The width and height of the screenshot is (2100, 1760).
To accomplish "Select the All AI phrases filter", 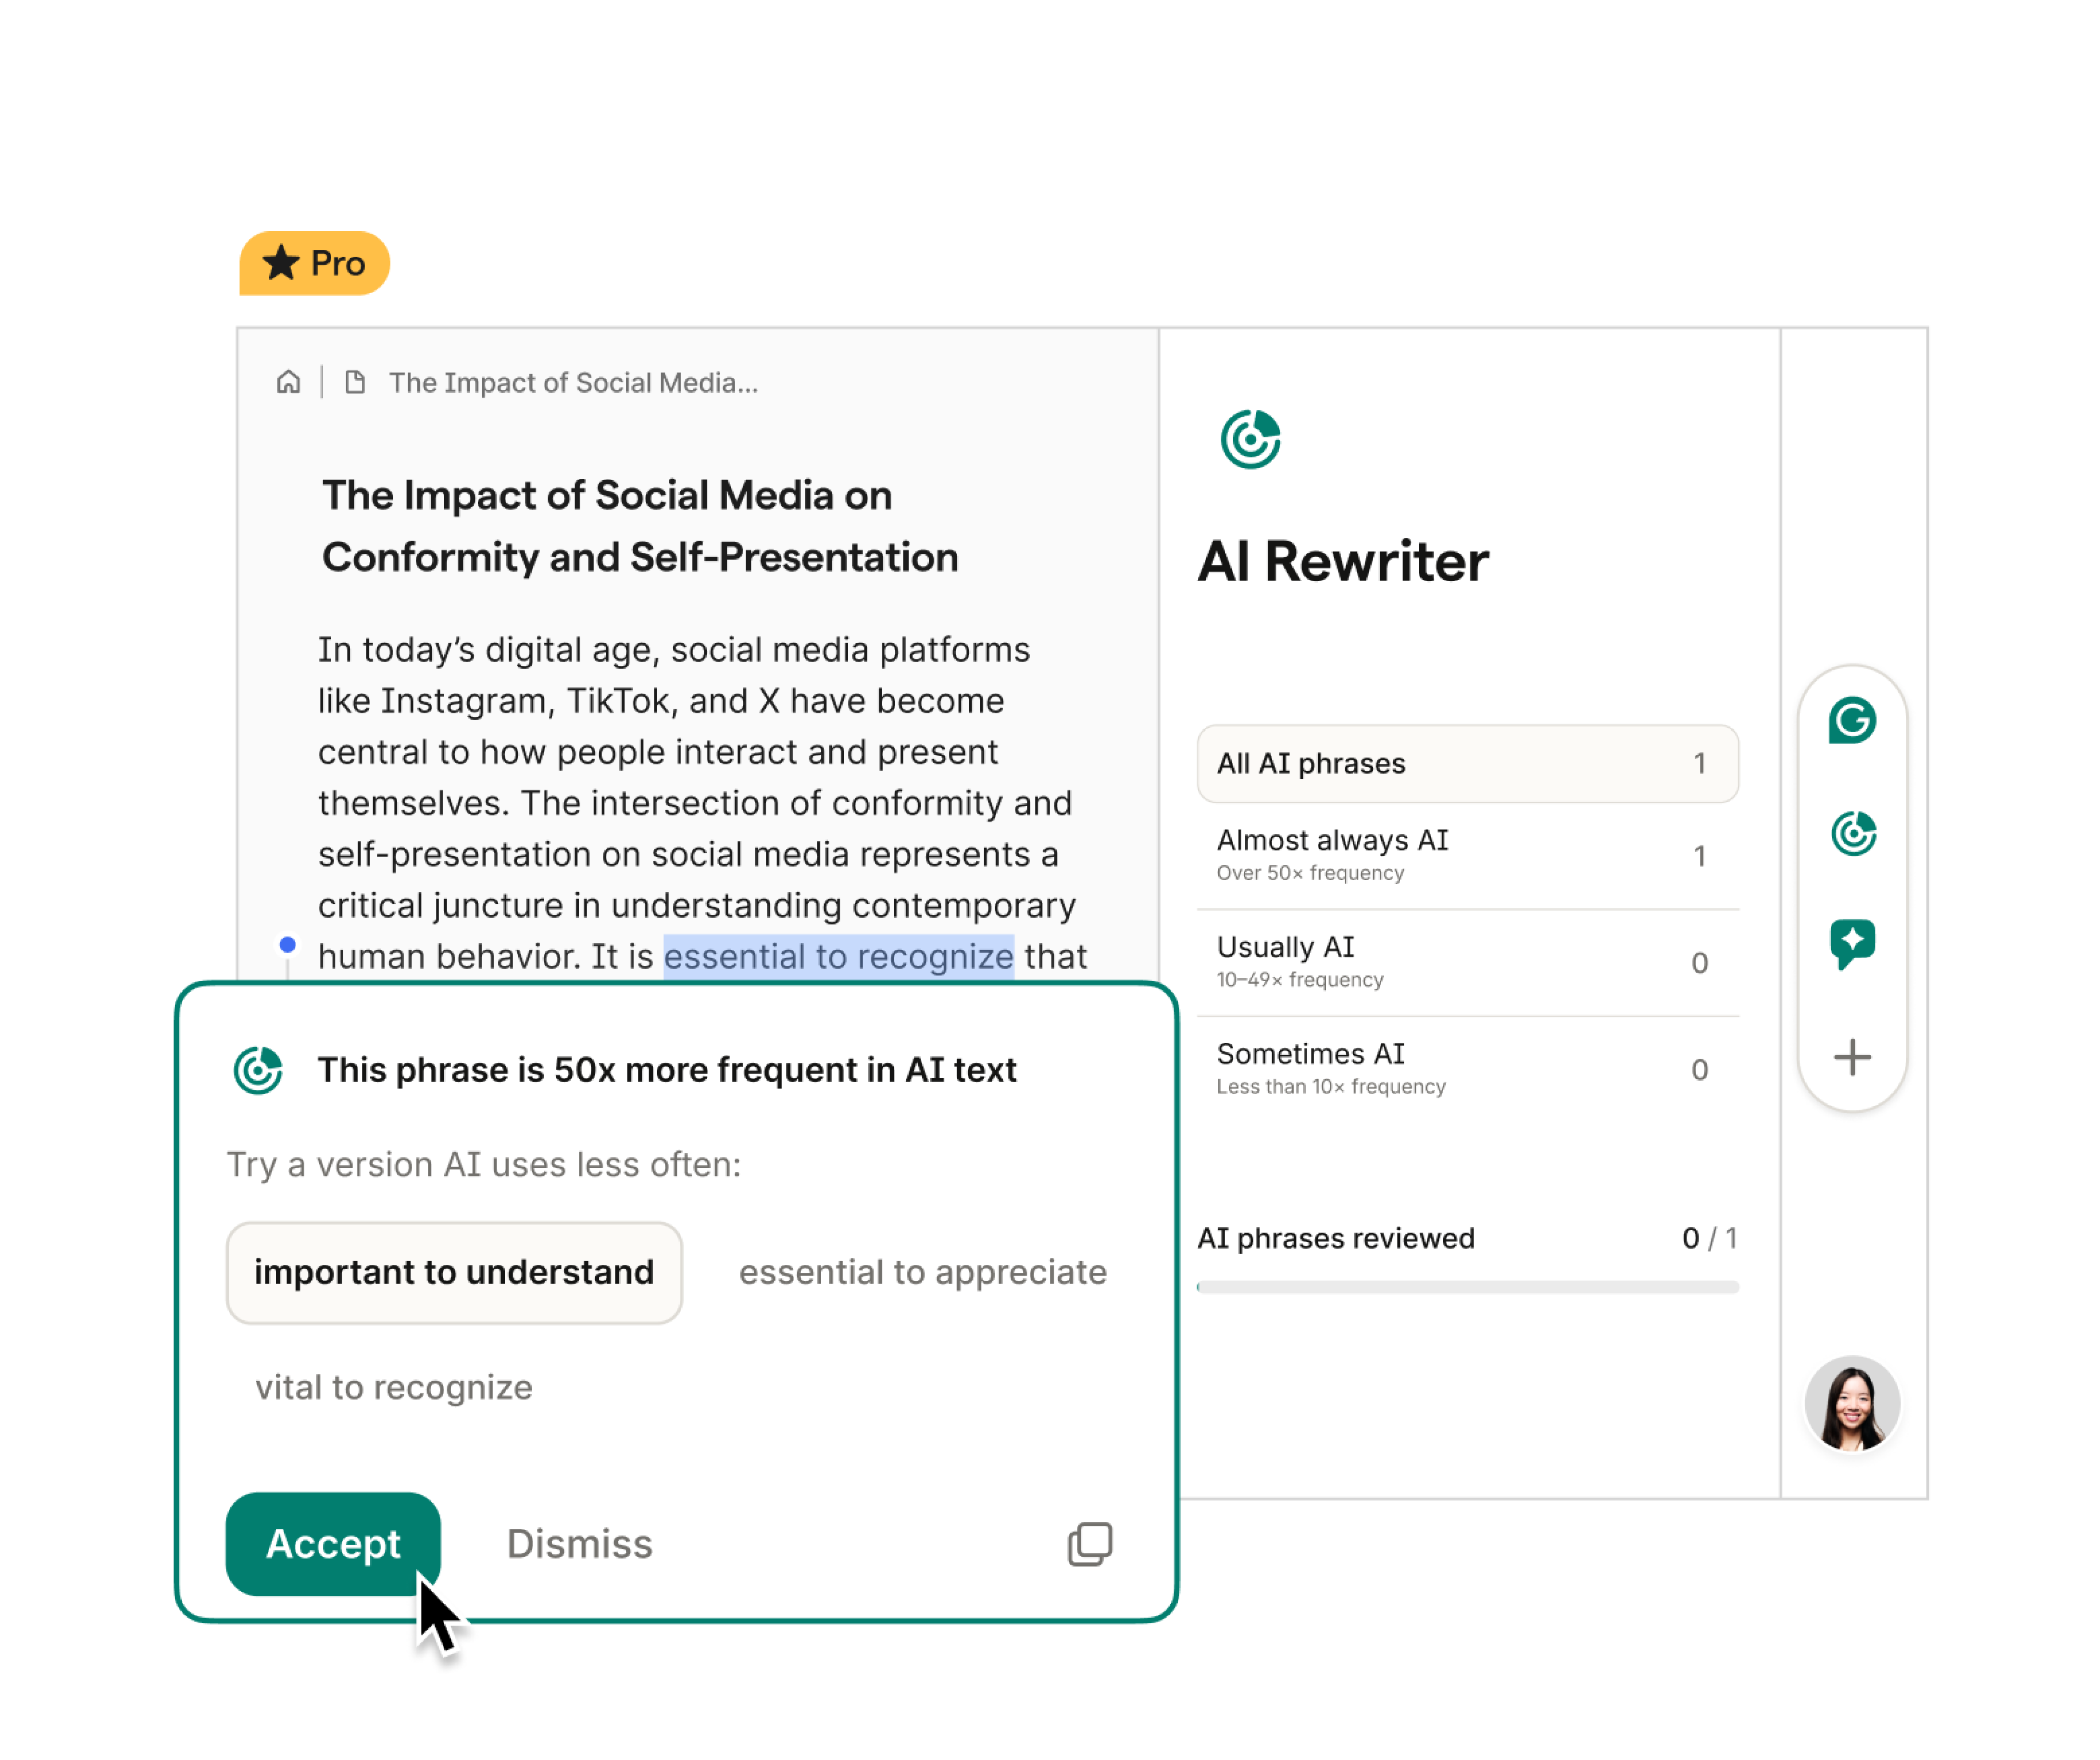I will pos(1467,763).
